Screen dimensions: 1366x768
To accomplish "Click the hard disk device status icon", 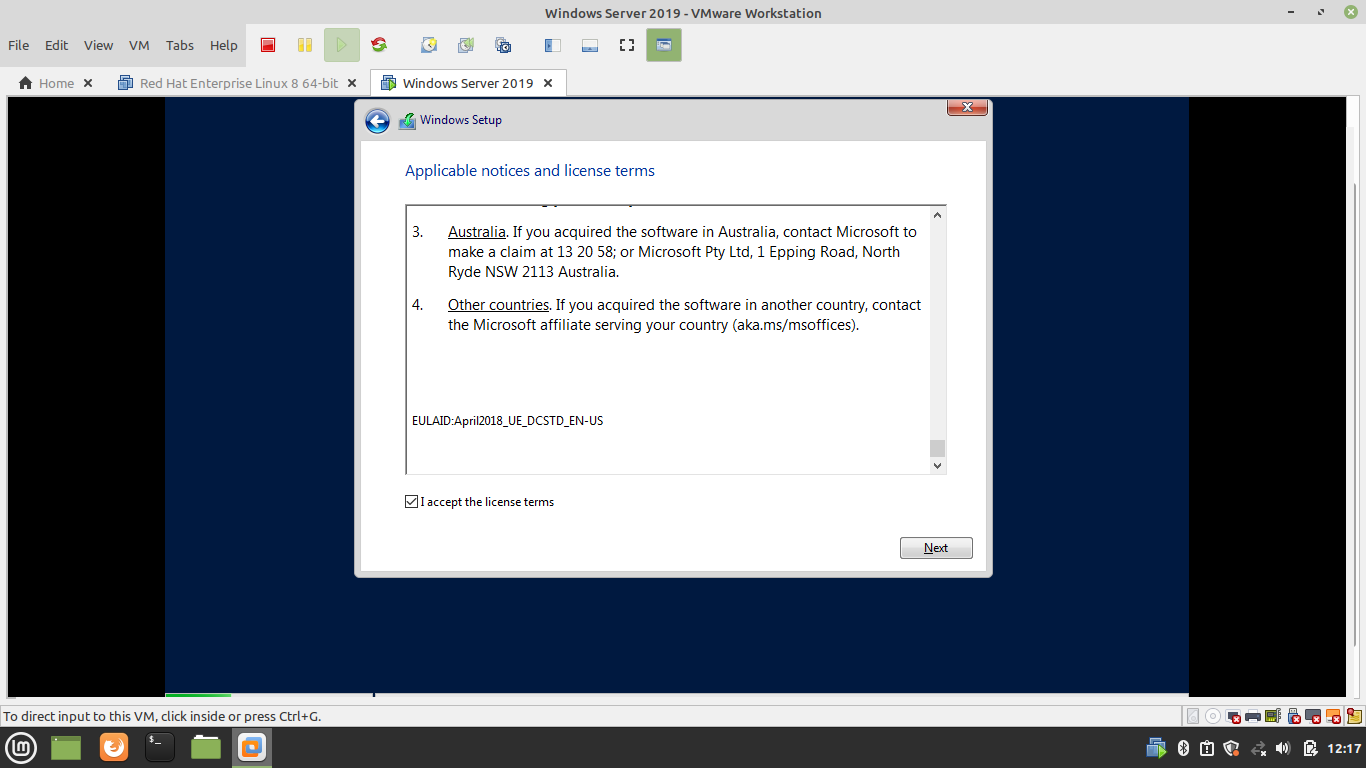I will click(x=1193, y=716).
